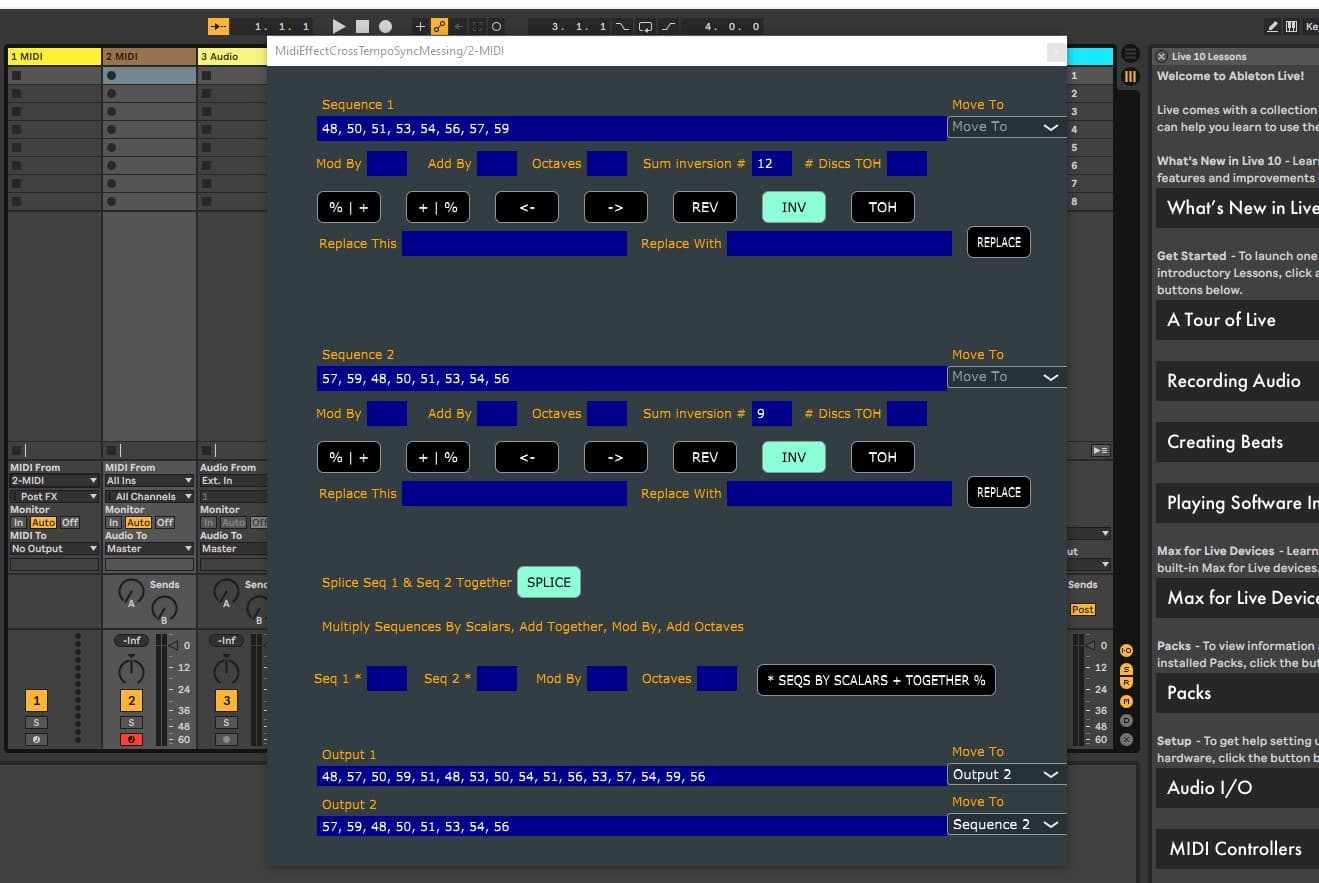Toggle the Returns section with the R icon
Image resolution: width=1319 pixels, height=883 pixels.
1128,683
